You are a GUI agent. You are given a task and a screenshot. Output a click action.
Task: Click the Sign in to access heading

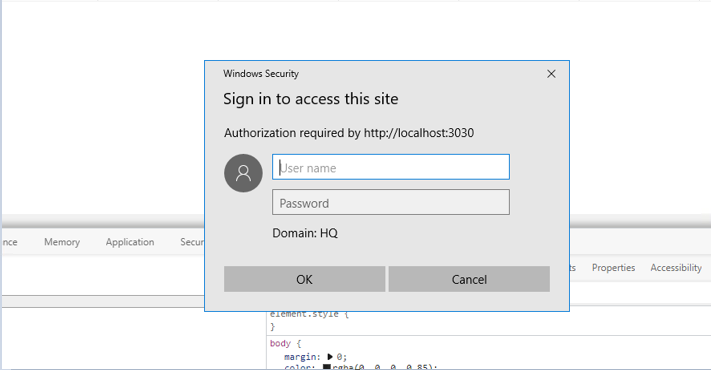click(311, 99)
